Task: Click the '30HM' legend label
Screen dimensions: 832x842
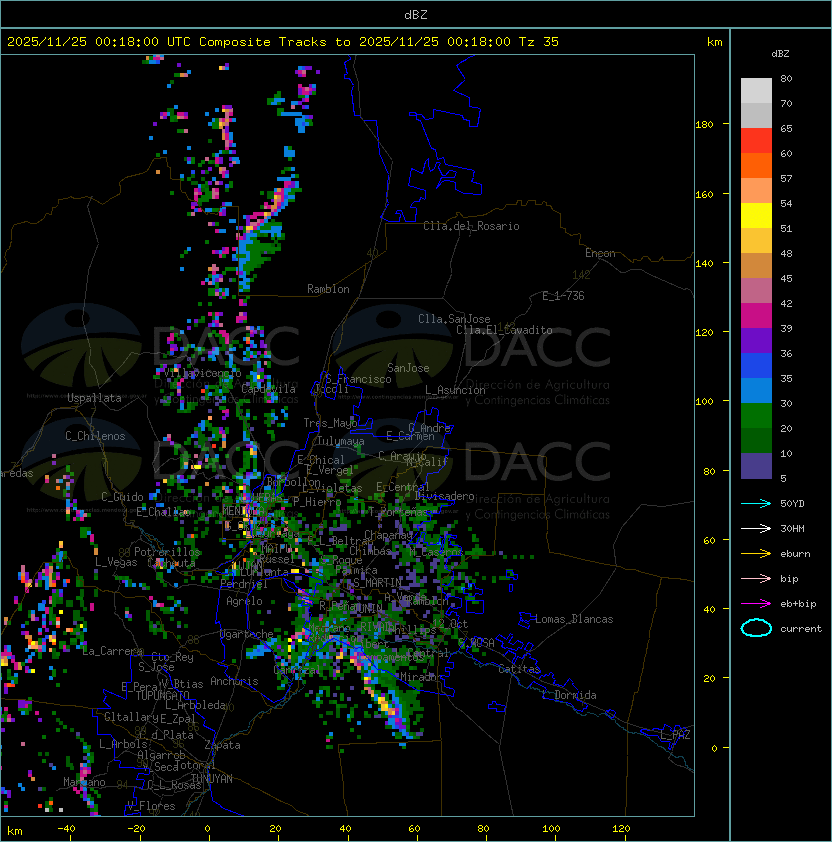Action: click(x=792, y=529)
